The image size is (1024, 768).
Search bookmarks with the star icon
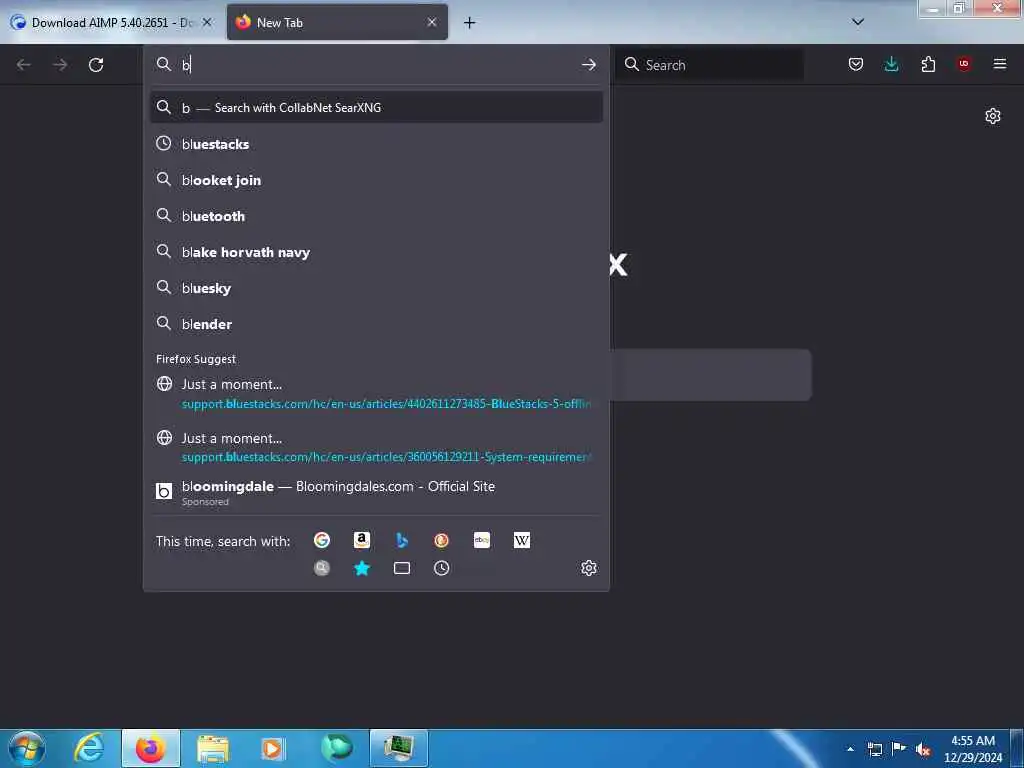(362, 568)
